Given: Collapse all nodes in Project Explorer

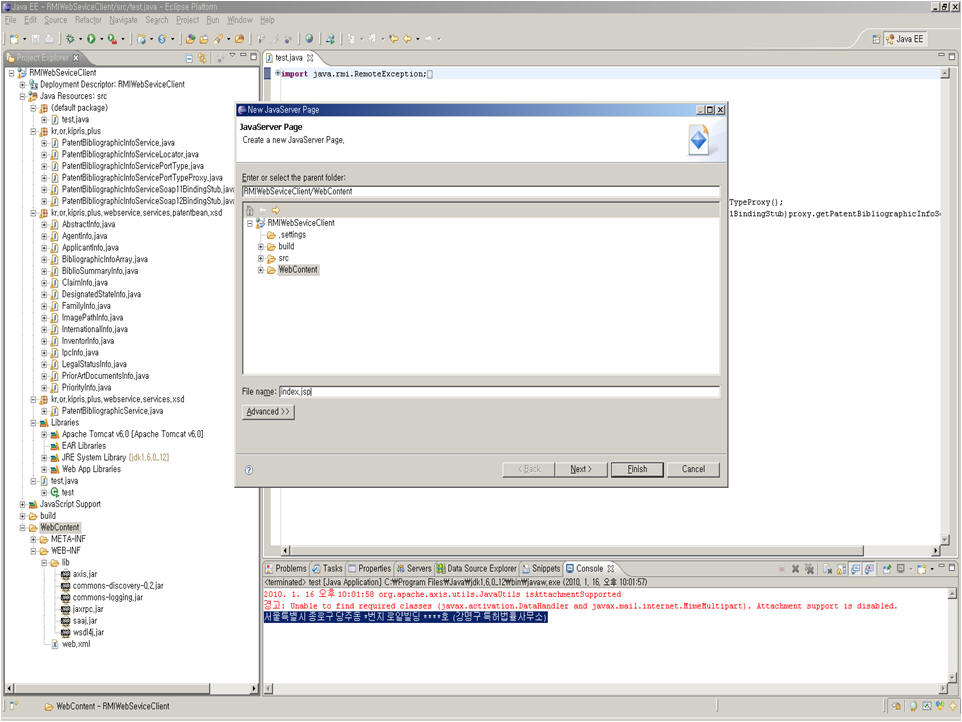Looking at the screenshot, I should 189,58.
